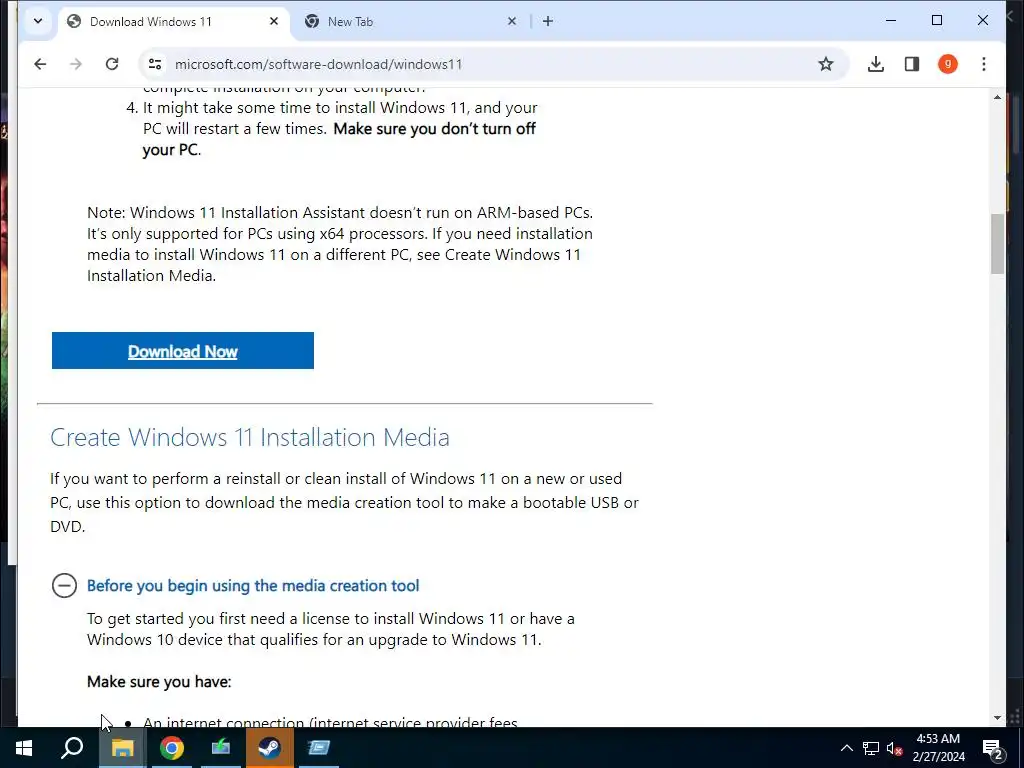Reload the Download Windows 11 page
The height and width of the screenshot is (768, 1024).
tap(112, 64)
